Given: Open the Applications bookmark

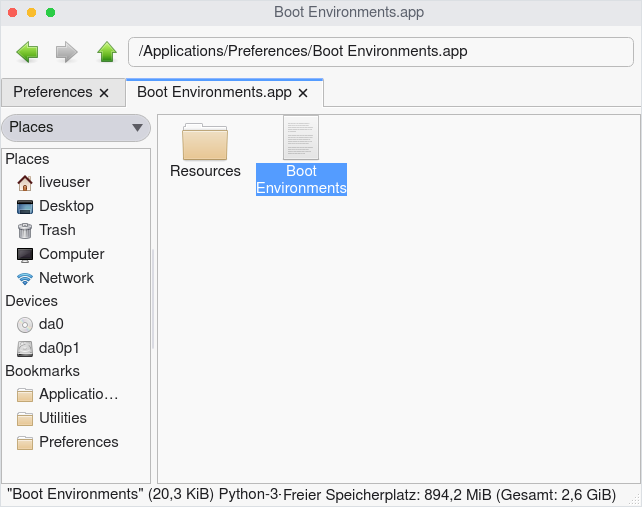Looking at the screenshot, I should (78, 394).
